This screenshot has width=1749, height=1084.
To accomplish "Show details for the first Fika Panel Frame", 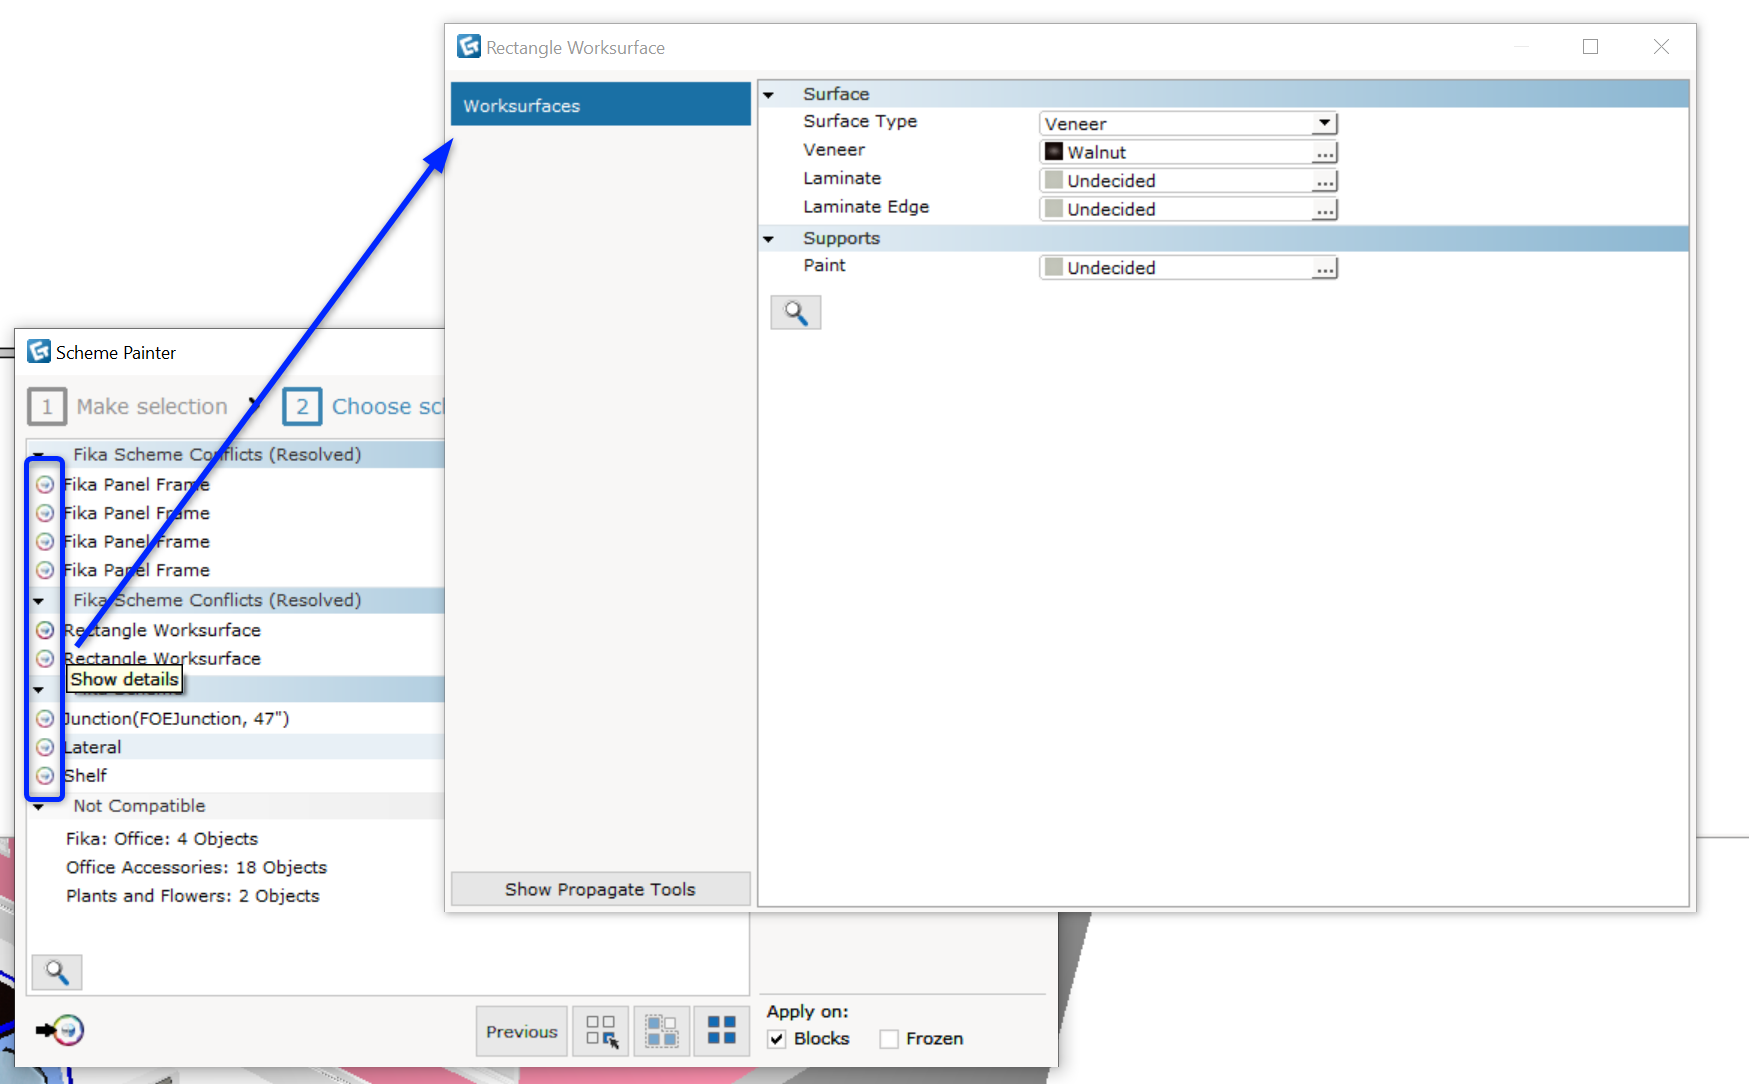I will point(45,485).
